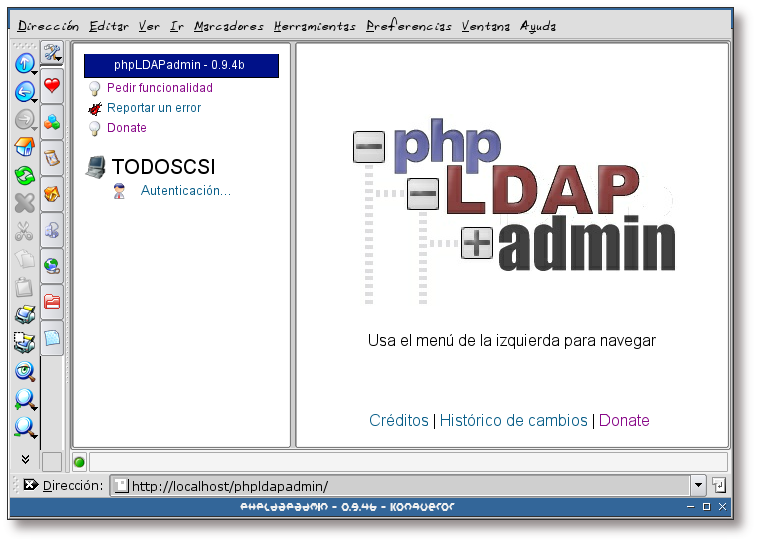Open the Home page icon
This screenshot has width=757, height=543.
[x=24, y=148]
